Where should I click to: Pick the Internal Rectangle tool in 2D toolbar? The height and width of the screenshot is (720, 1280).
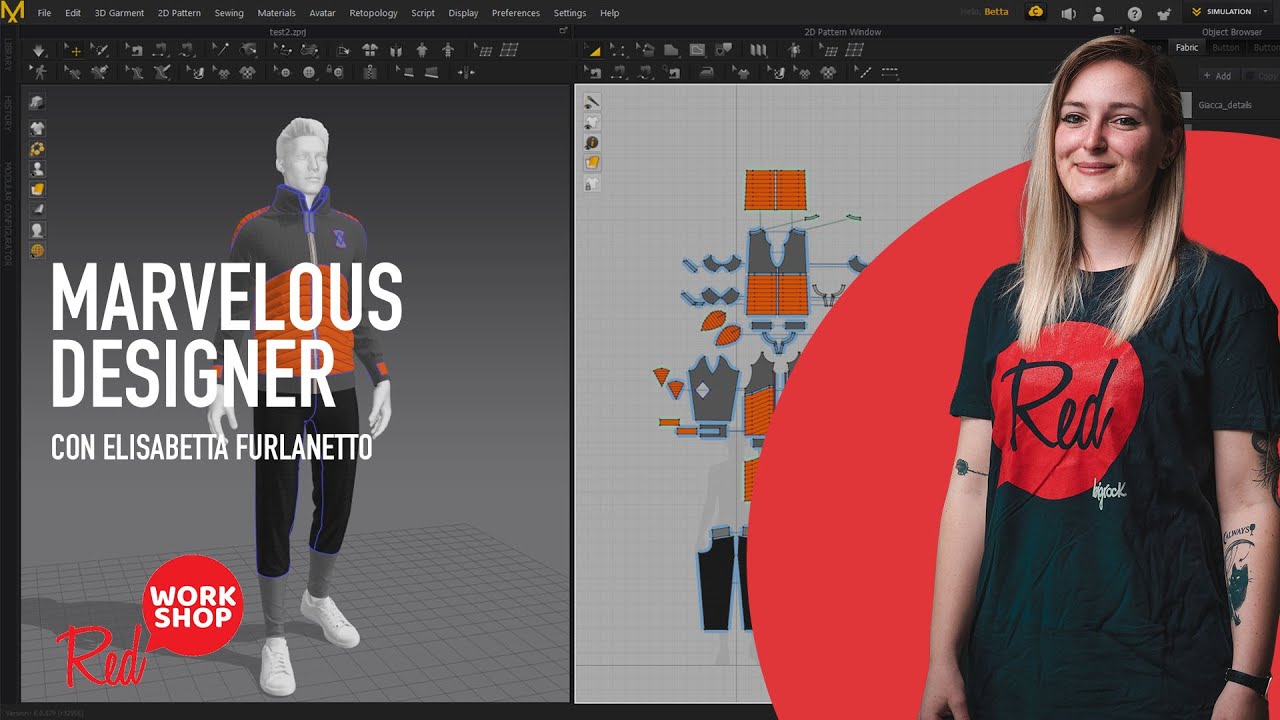click(x=697, y=51)
